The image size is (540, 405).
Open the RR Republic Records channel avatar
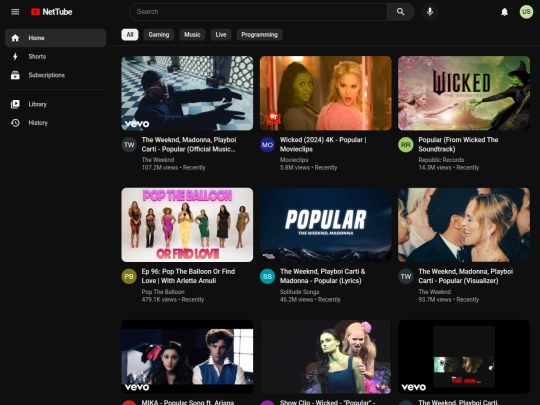(406, 145)
